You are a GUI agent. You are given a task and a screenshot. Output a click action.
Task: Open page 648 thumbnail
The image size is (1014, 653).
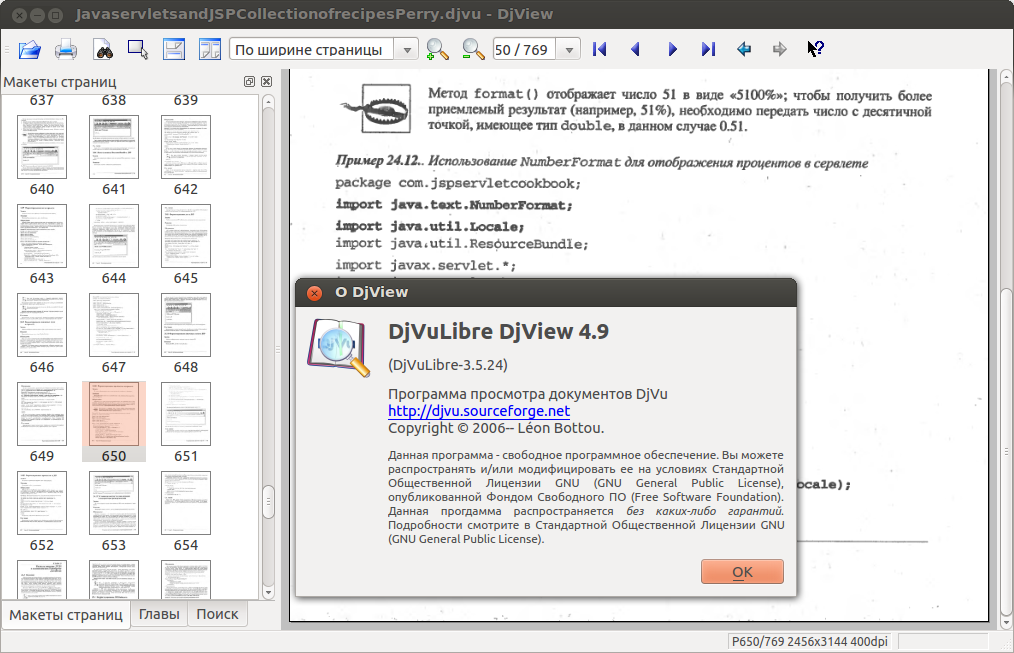click(186, 325)
